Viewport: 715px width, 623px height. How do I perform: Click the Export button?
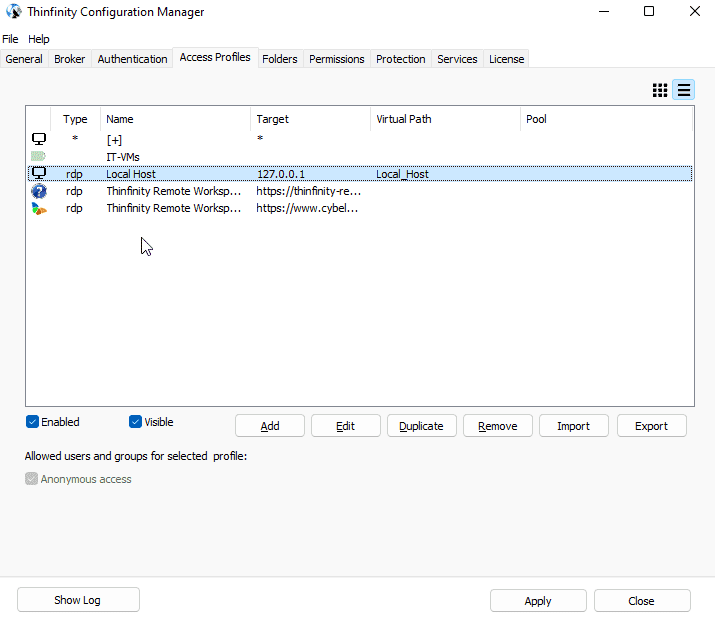click(651, 426)
